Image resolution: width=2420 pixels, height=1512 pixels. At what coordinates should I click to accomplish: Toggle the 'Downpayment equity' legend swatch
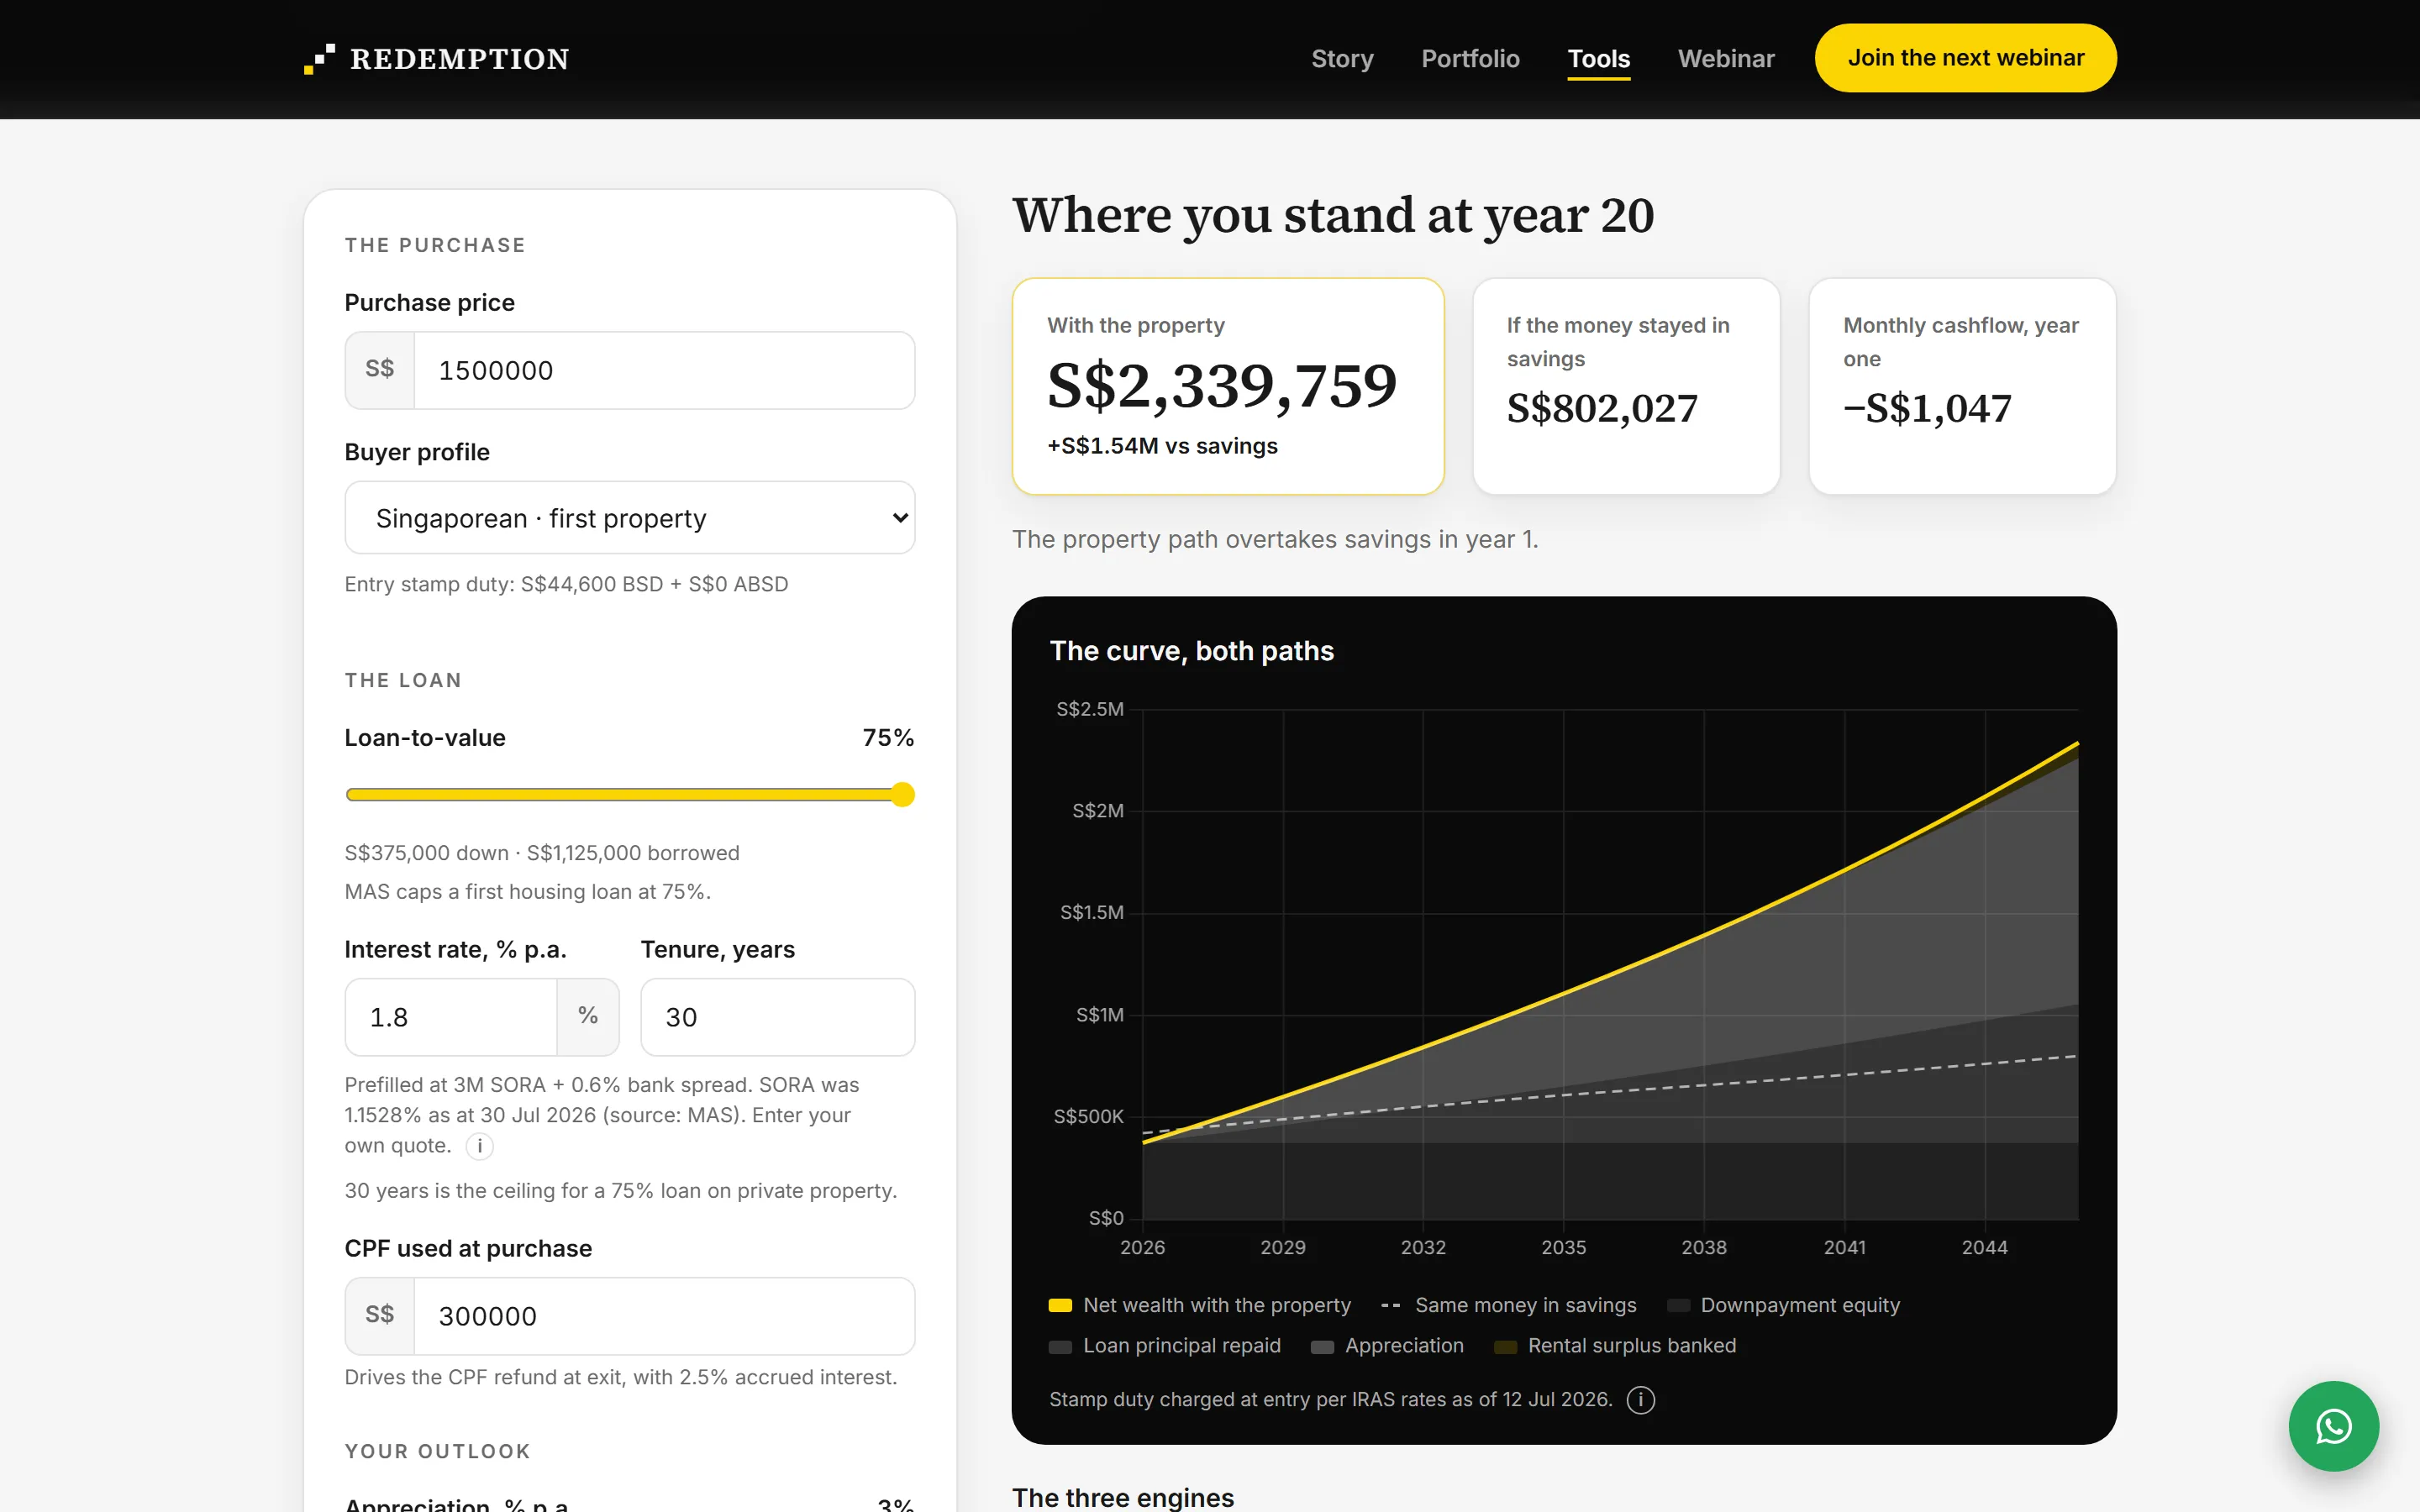(x=1678, y=1306)
